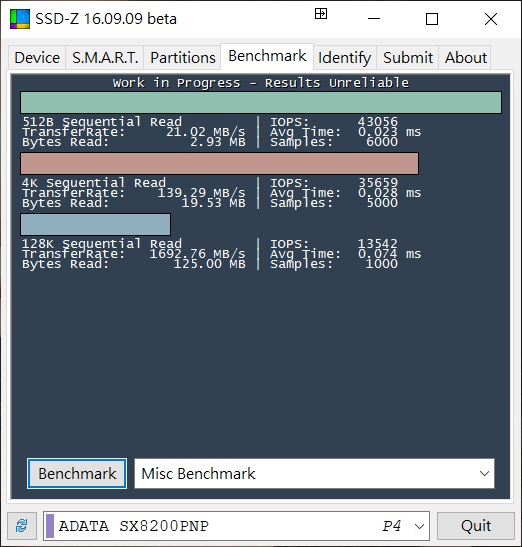
Task: Switch to the S.M.A.R.T. tab
Action: click(x=105, y=58)
